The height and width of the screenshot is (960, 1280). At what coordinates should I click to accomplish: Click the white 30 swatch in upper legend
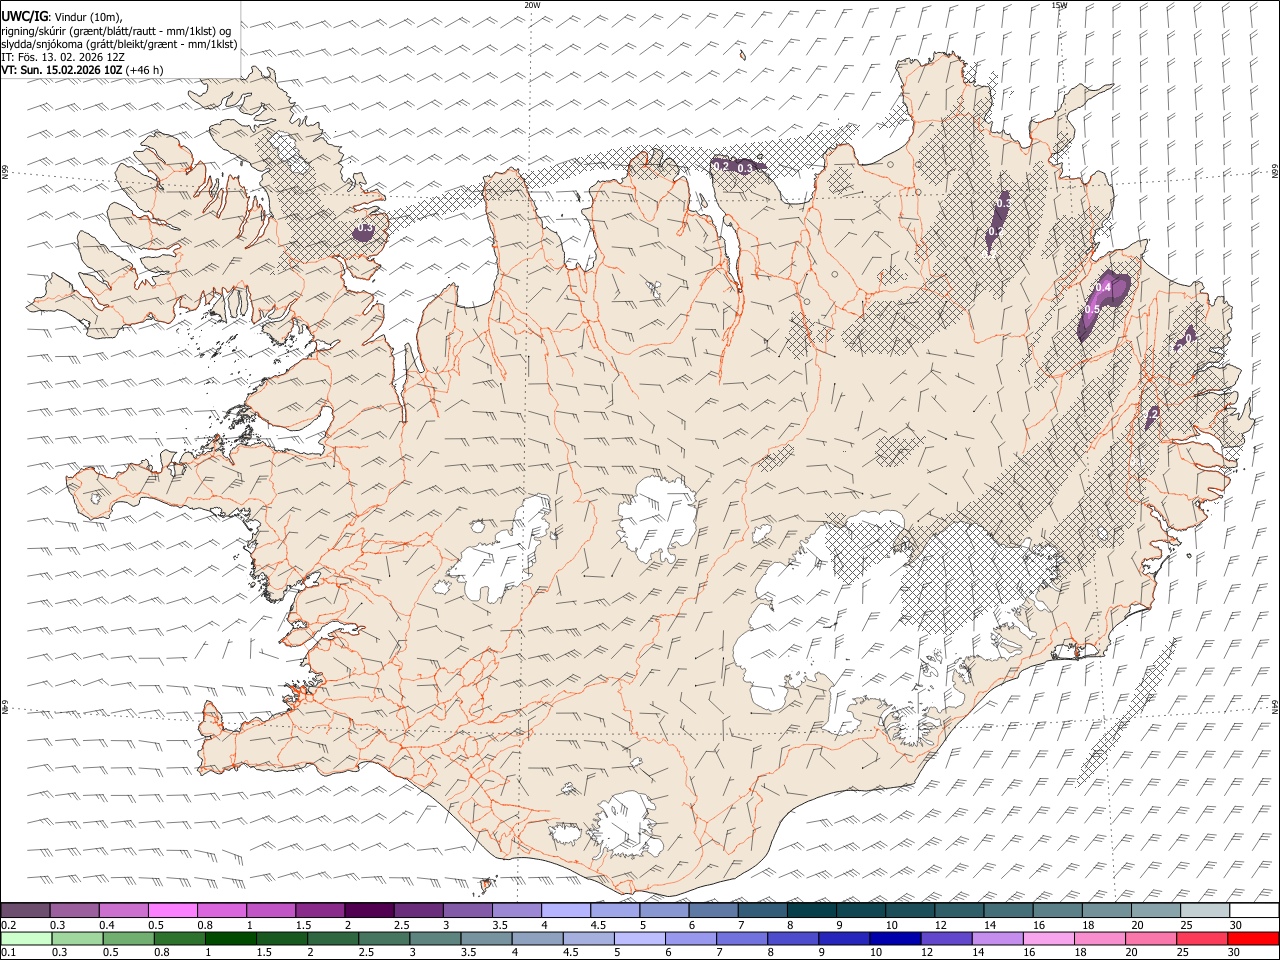[x=1253, y=911]
